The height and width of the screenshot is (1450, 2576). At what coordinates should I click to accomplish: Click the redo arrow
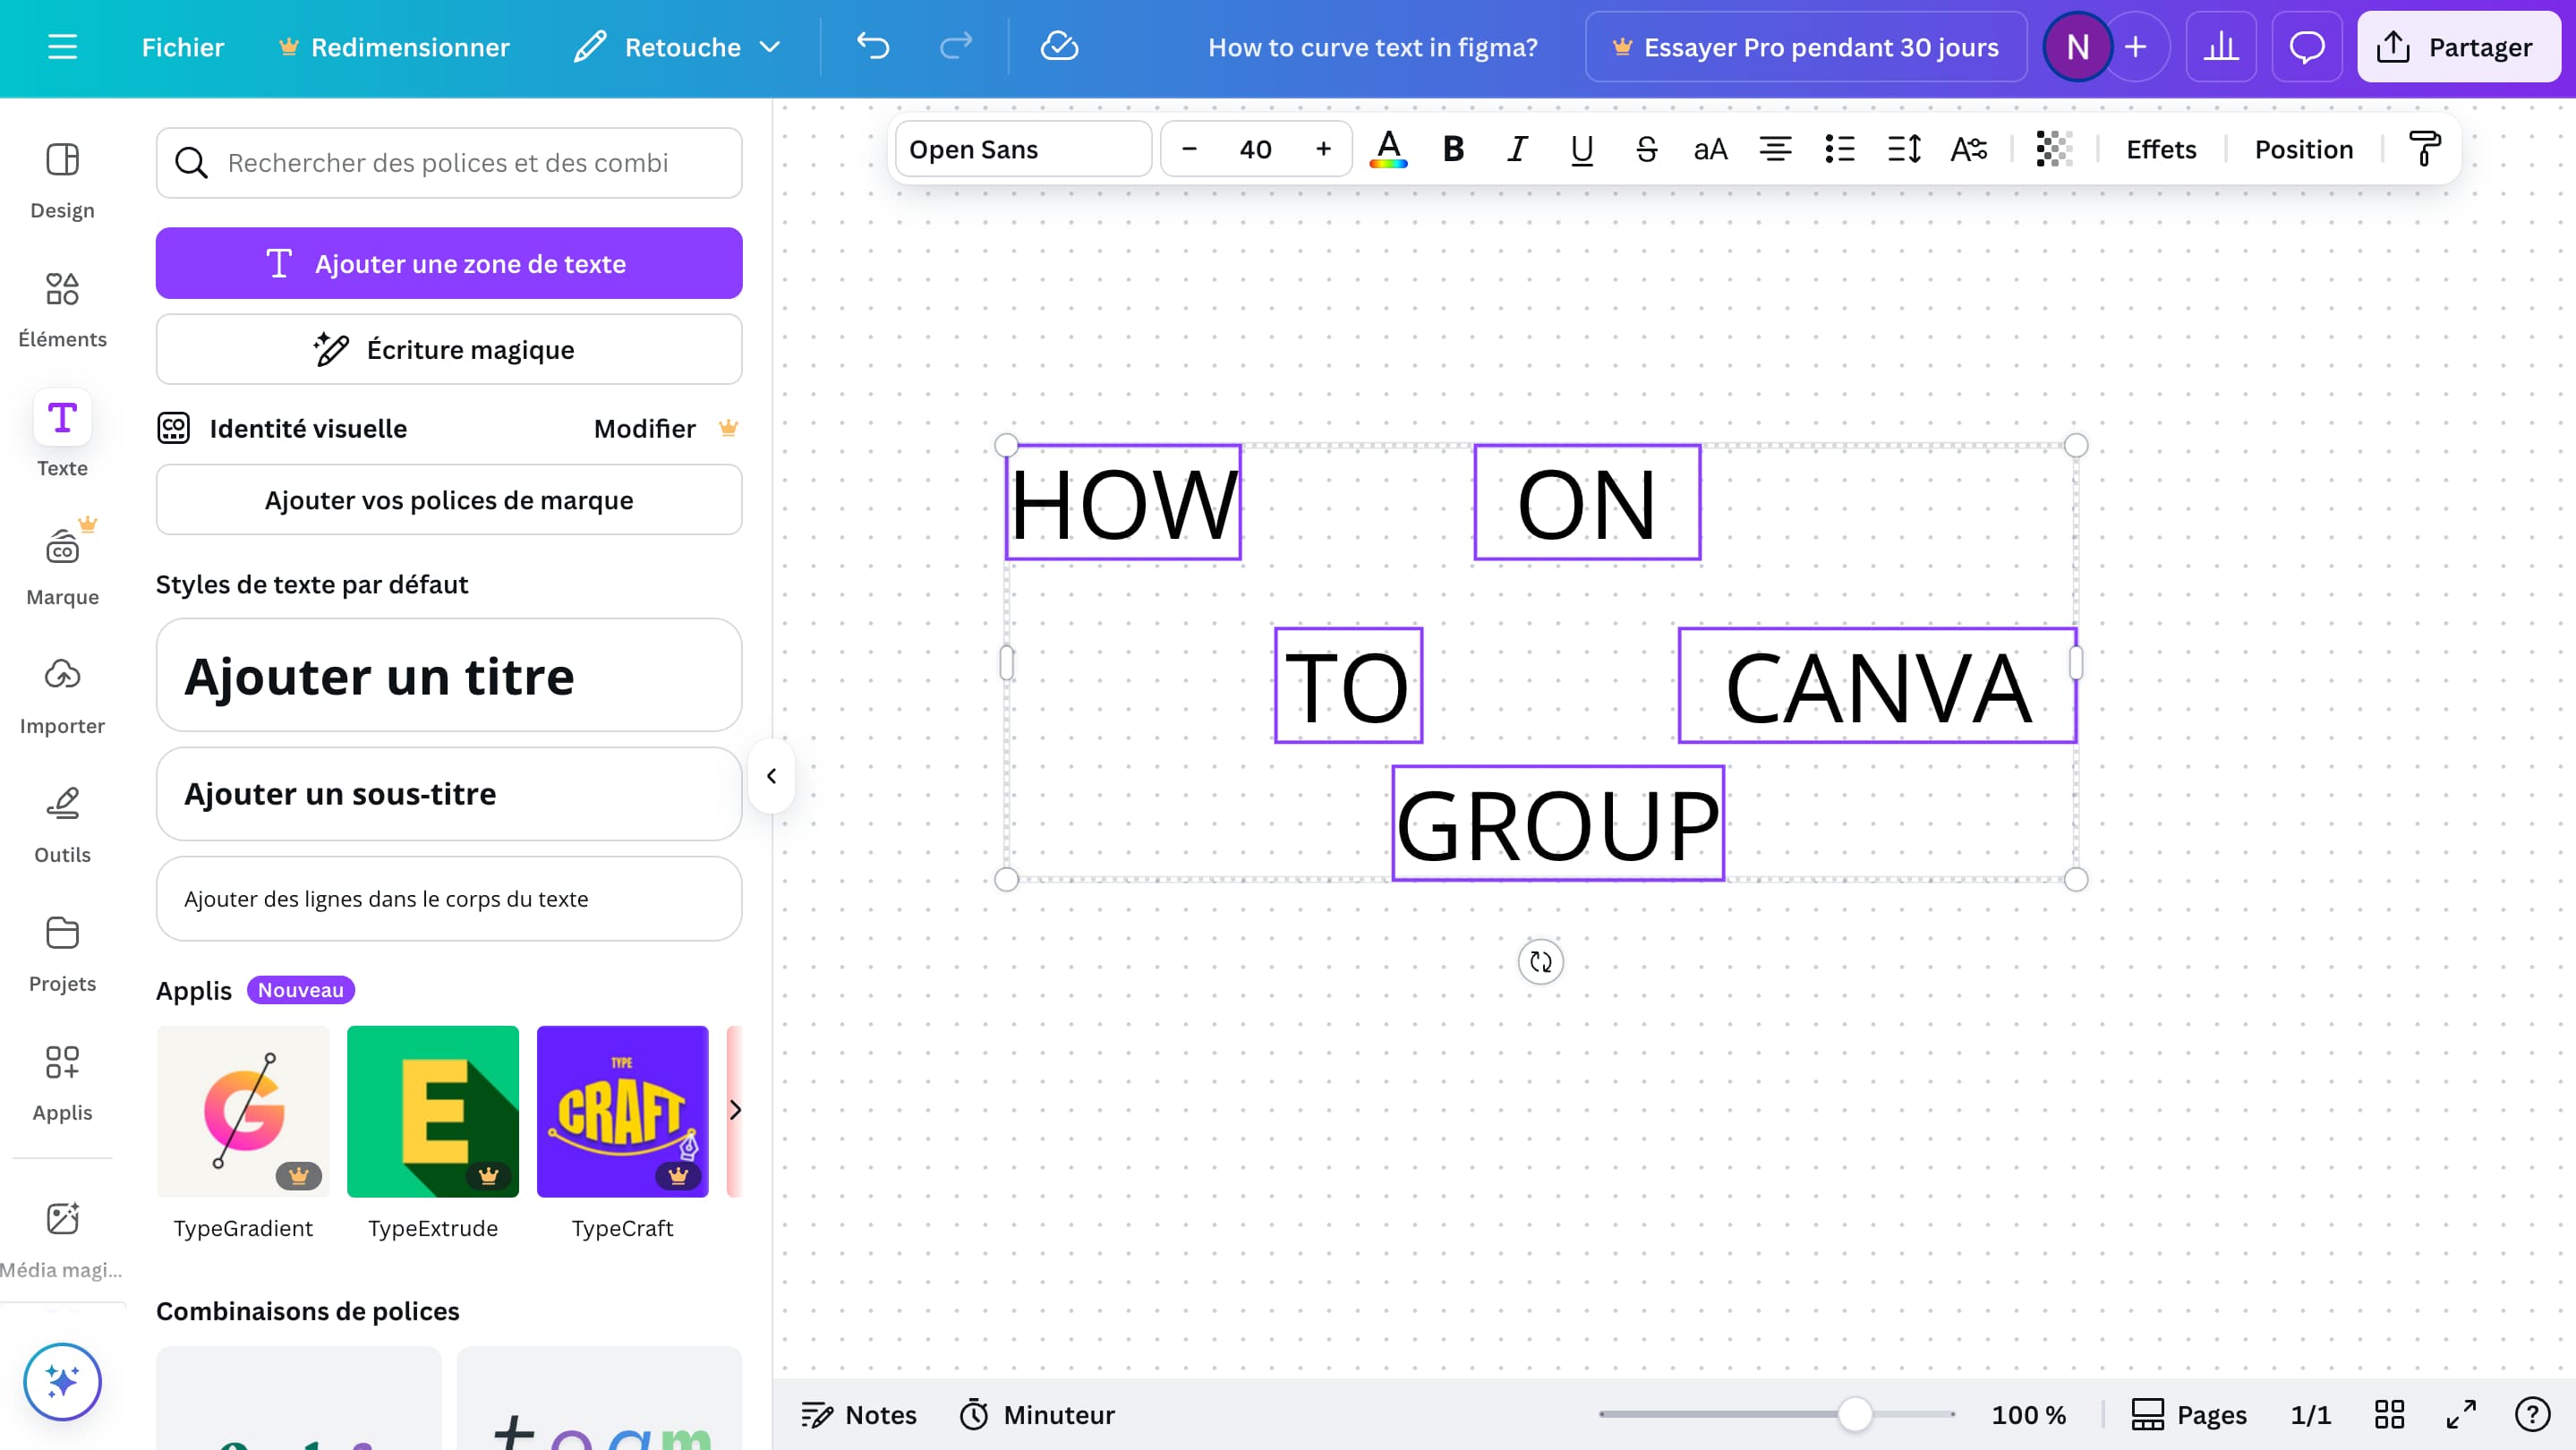[x=956, y=47]
